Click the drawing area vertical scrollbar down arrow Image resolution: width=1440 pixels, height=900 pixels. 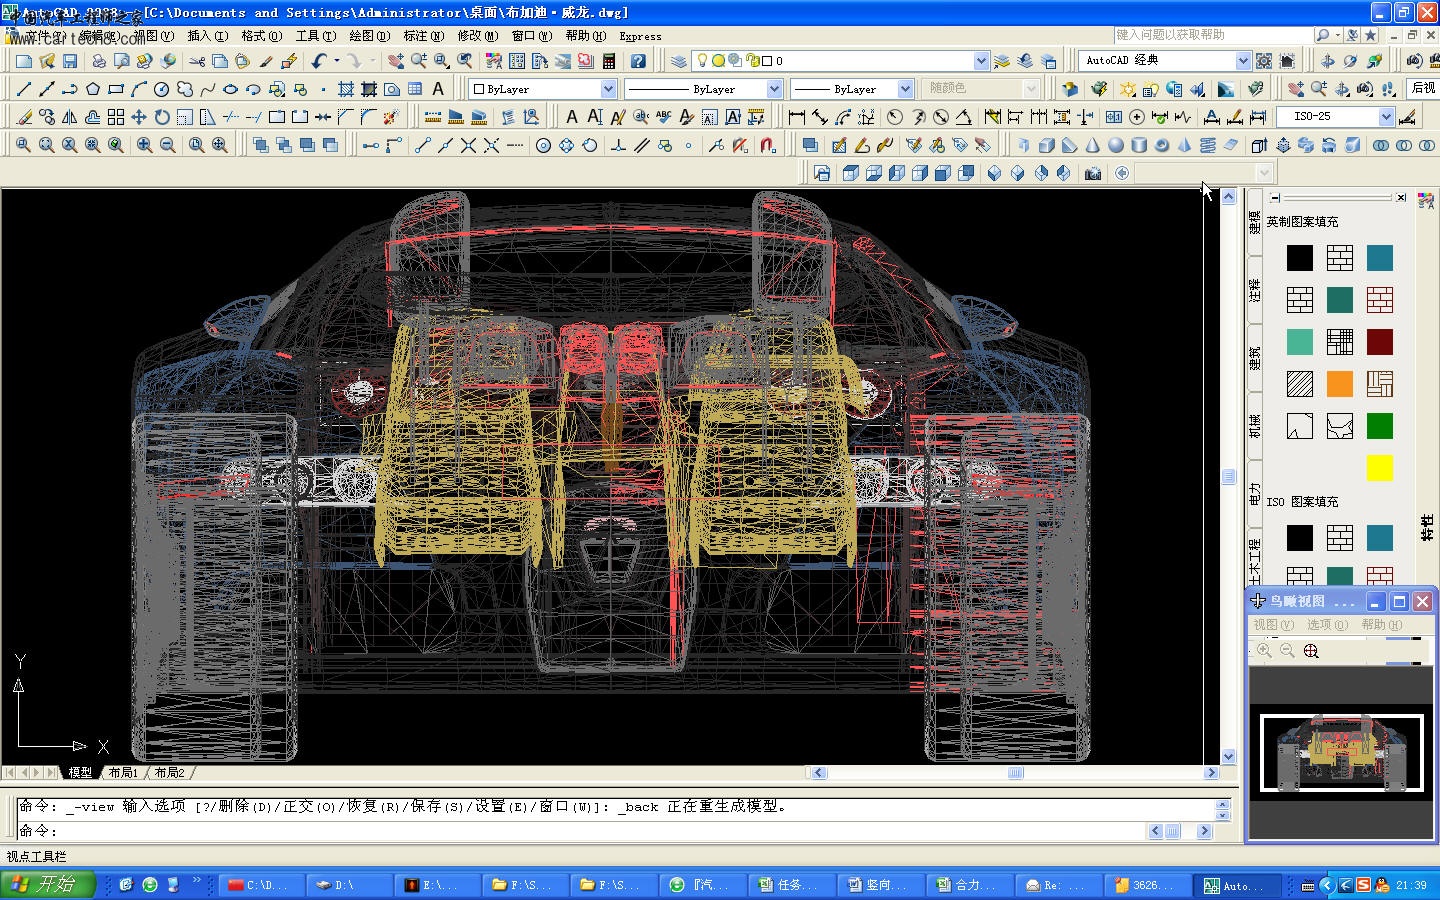pyautogui.click(x=1229, y=757)
